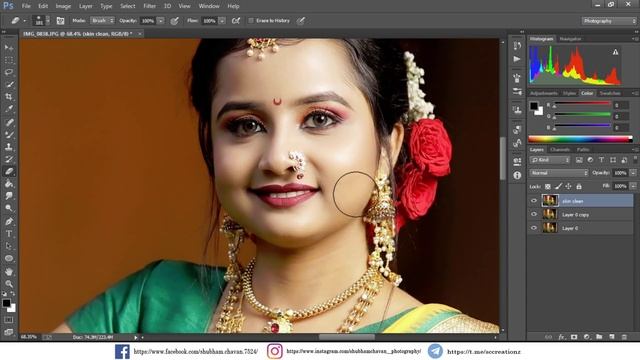
Task: Select the Eraser tool in toolbox
Action: (9, 171)
